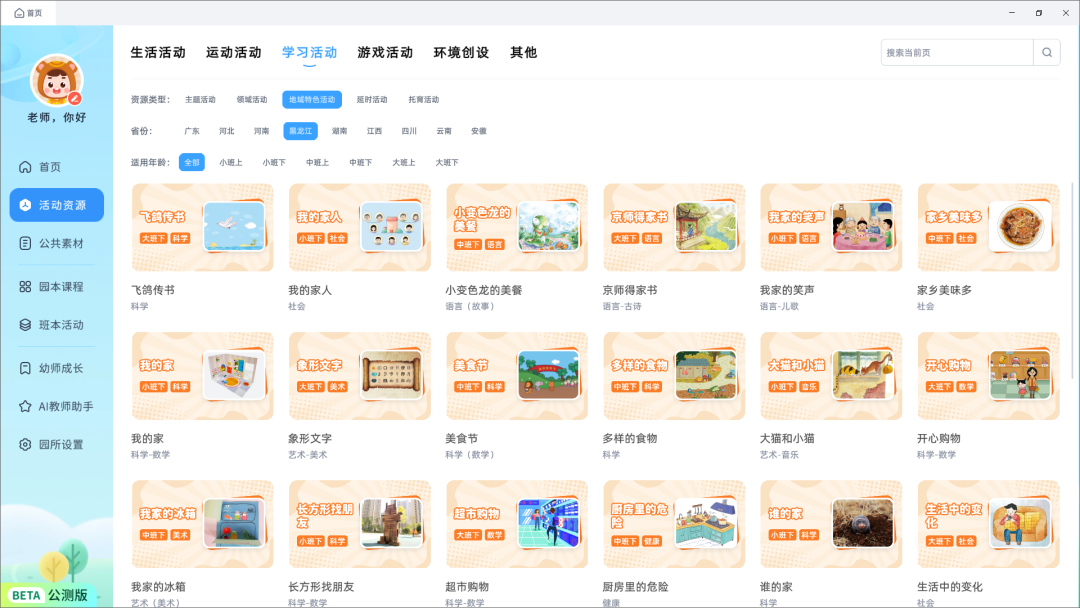Open 园所设置 gear icon

(26, 444)
